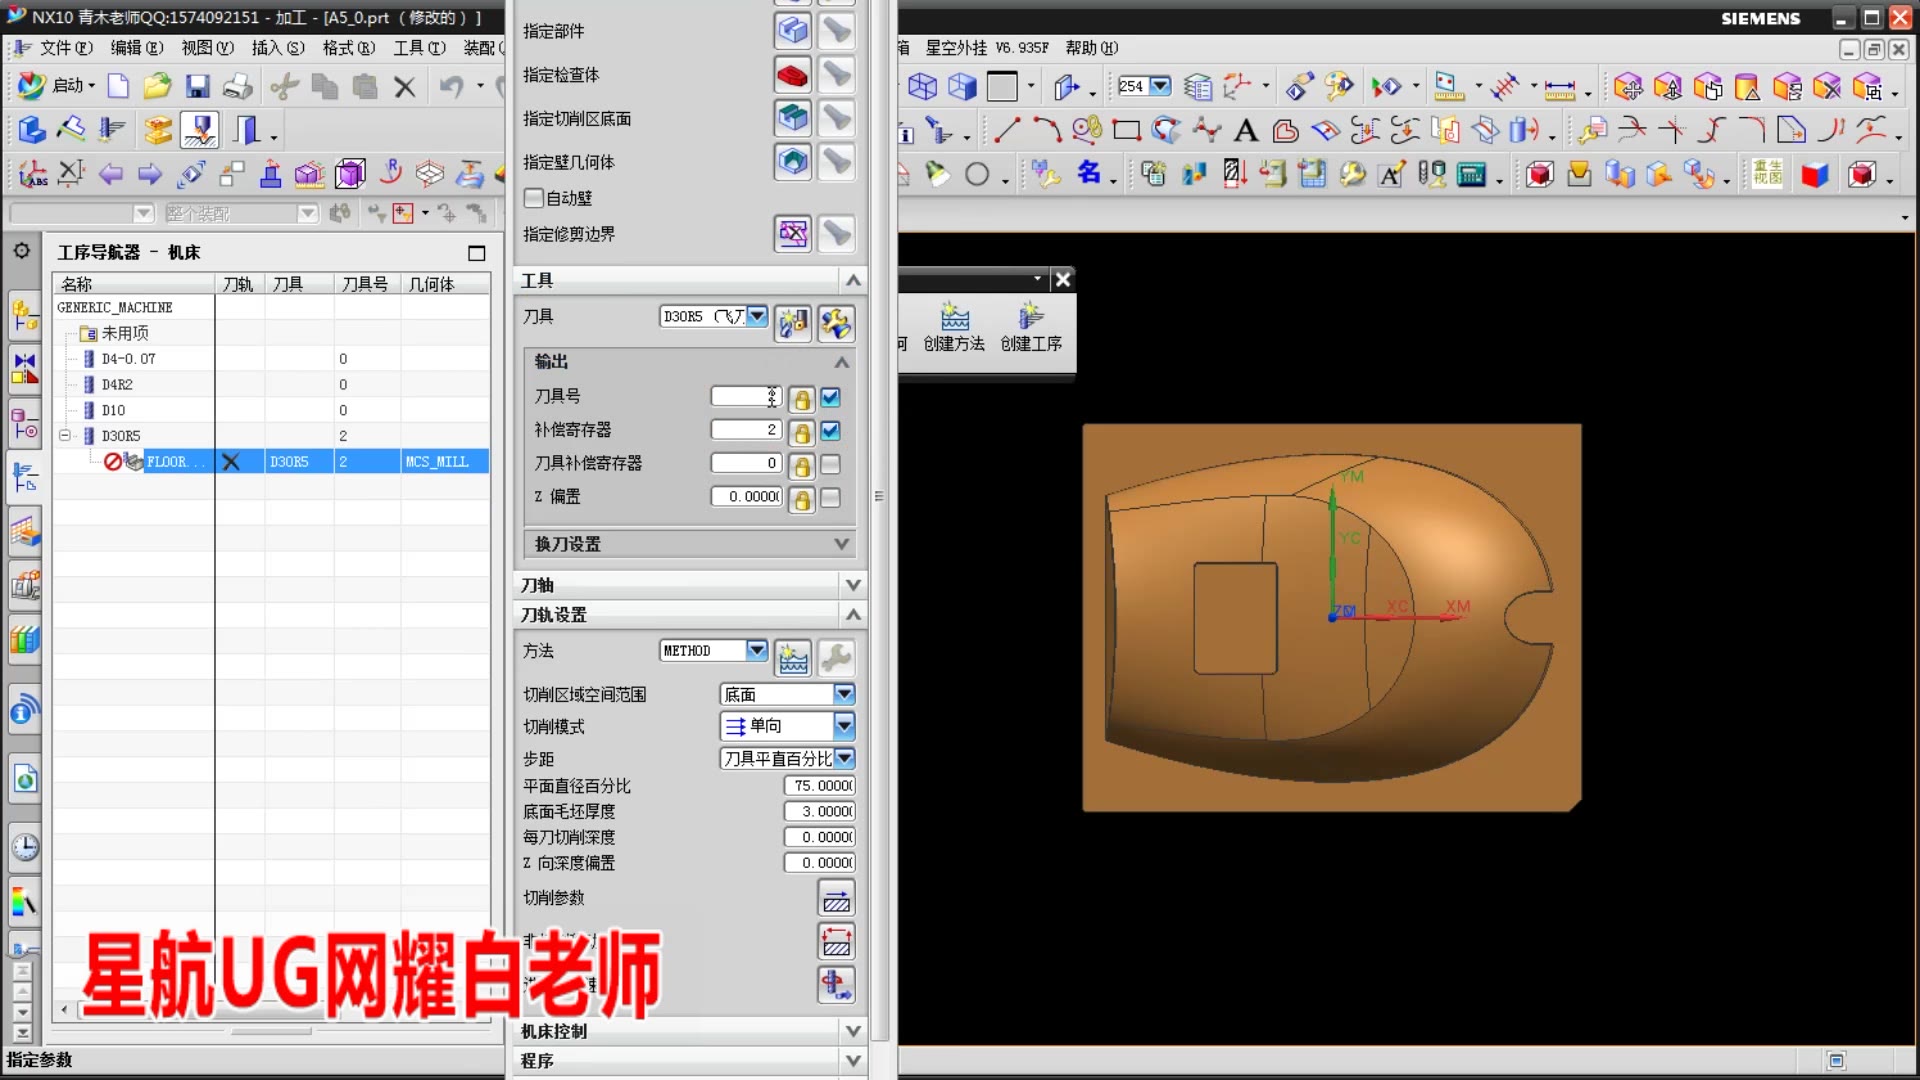Open the cut pattern dropdown

point(844,726)
